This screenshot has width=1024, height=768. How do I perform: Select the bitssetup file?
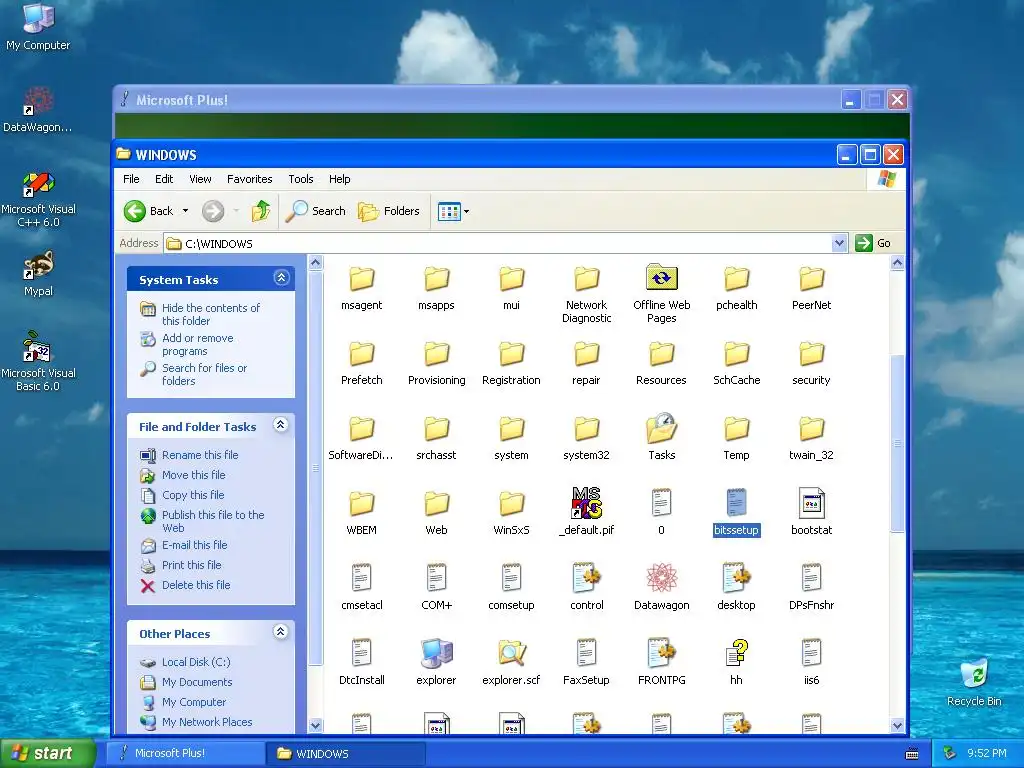pyautogui.click(x=737, y=512)
